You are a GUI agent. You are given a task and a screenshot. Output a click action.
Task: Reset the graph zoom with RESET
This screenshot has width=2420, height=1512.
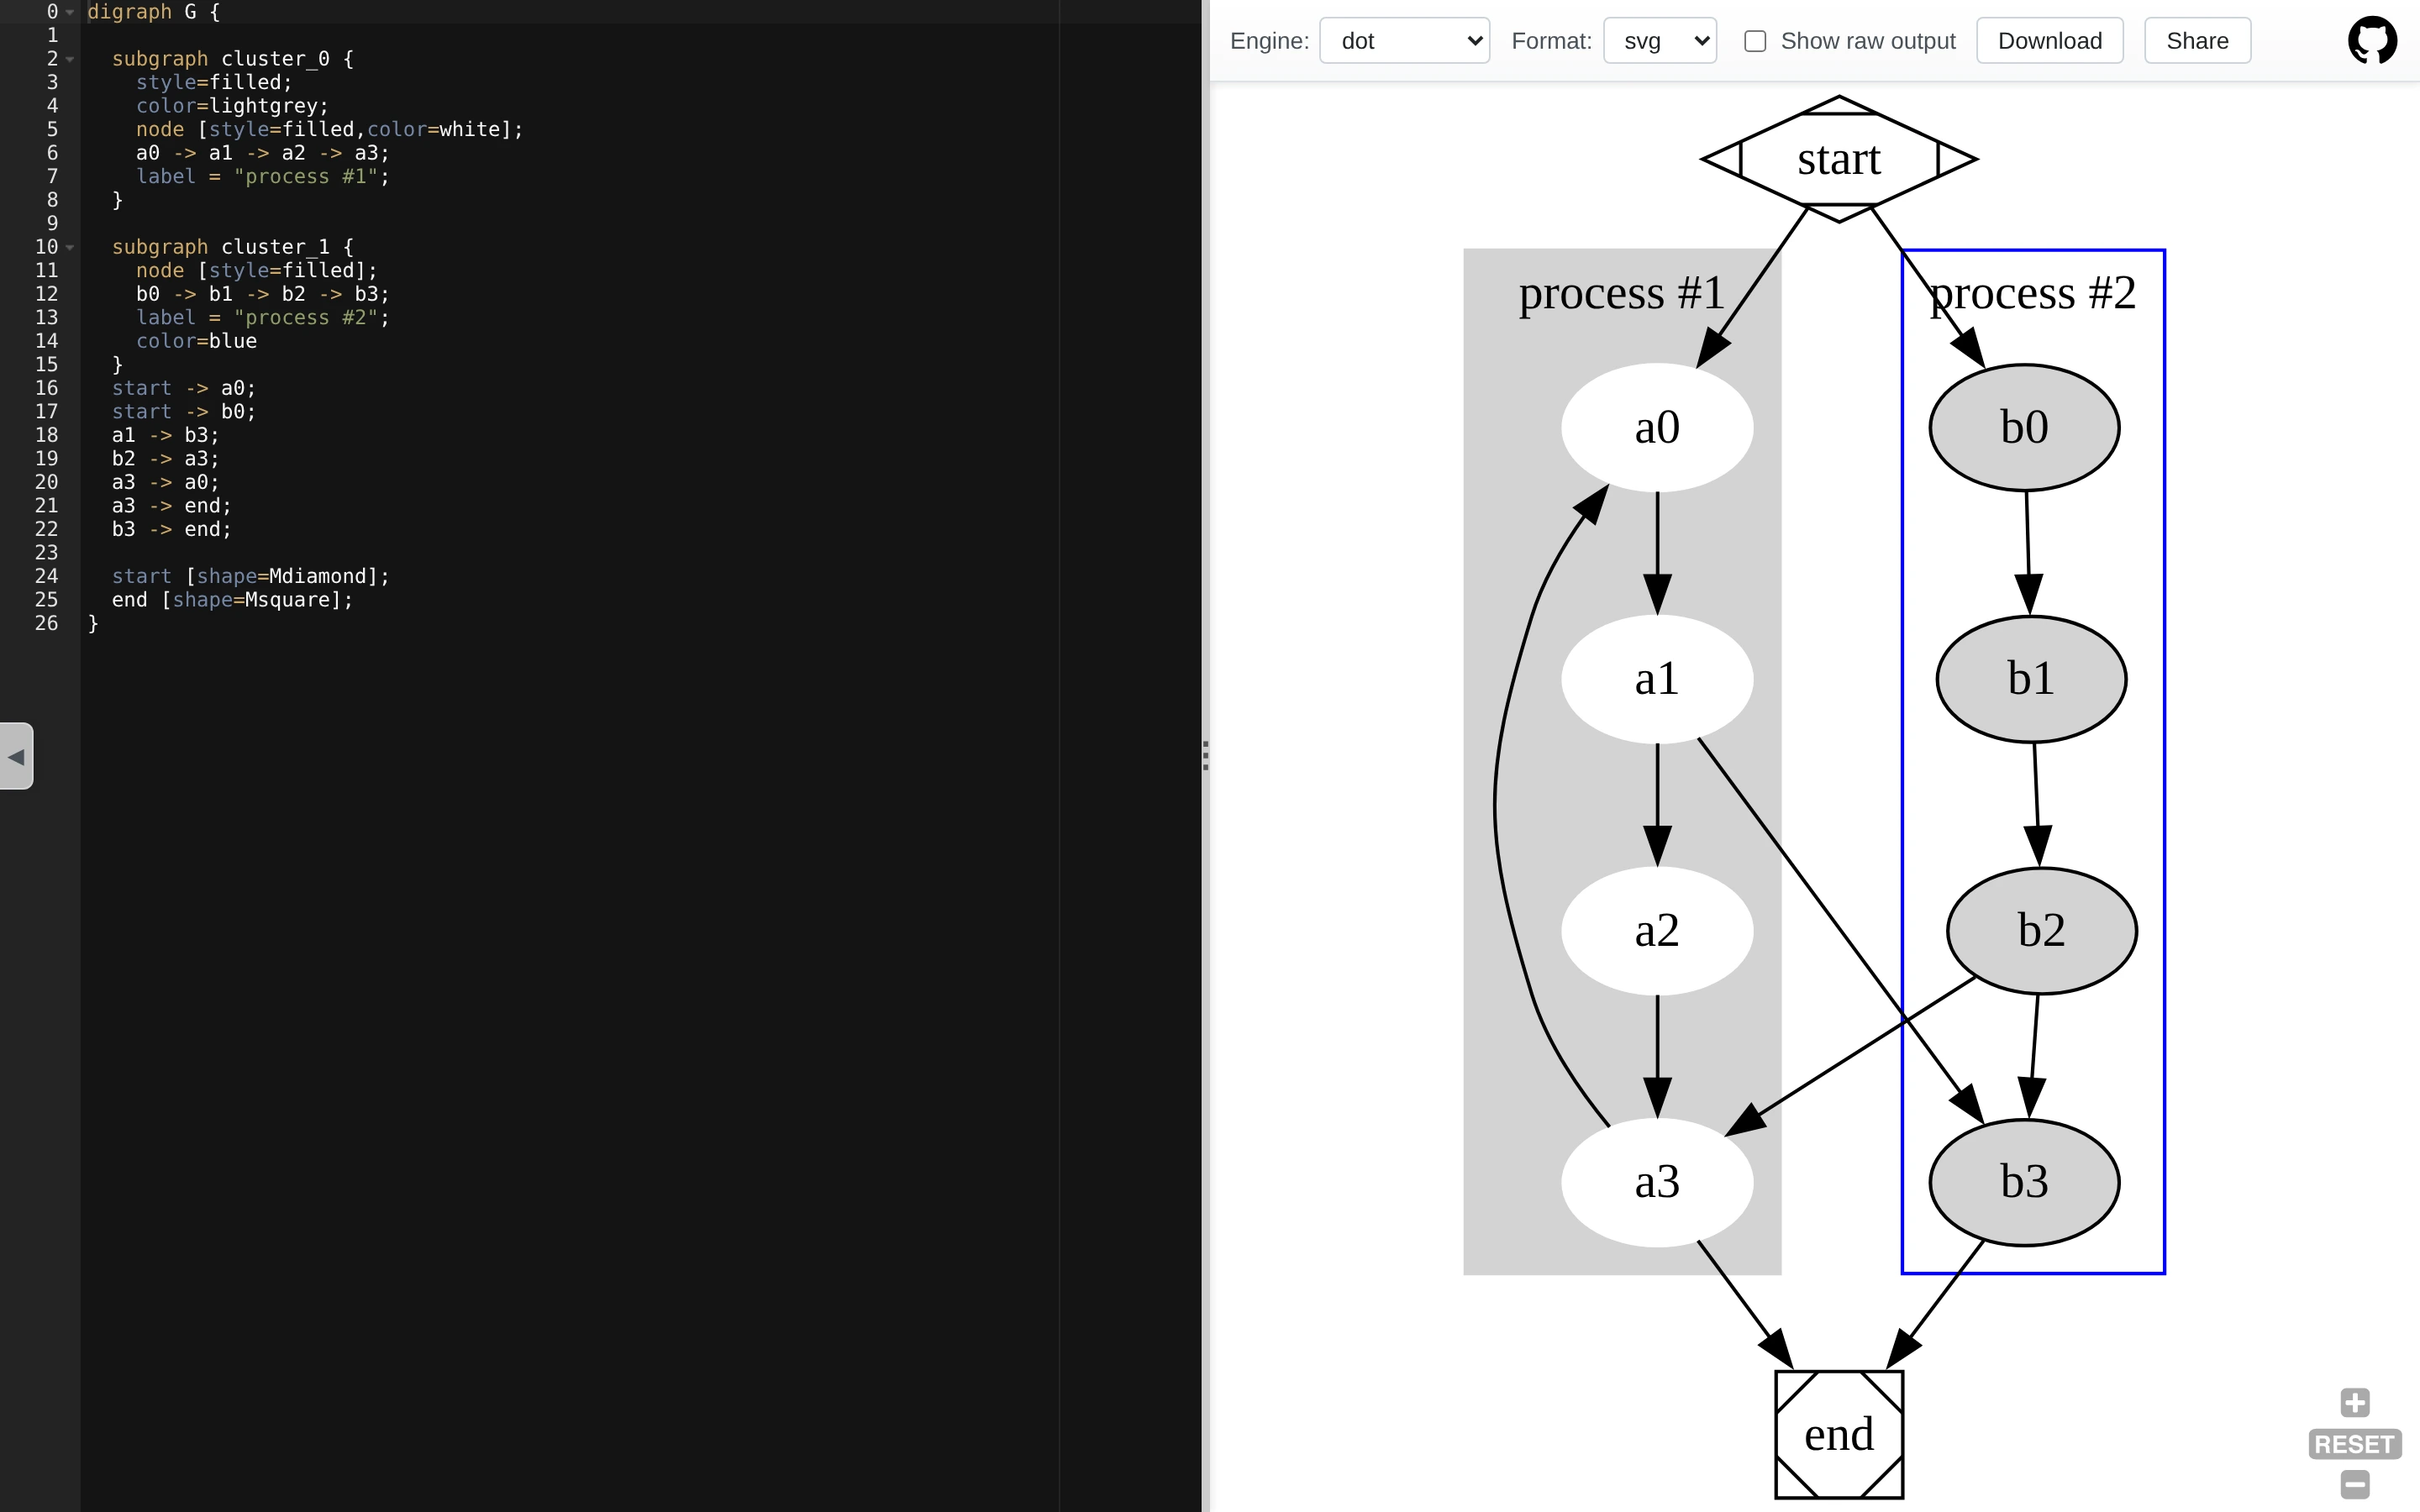click(x=2354, y=1444)
